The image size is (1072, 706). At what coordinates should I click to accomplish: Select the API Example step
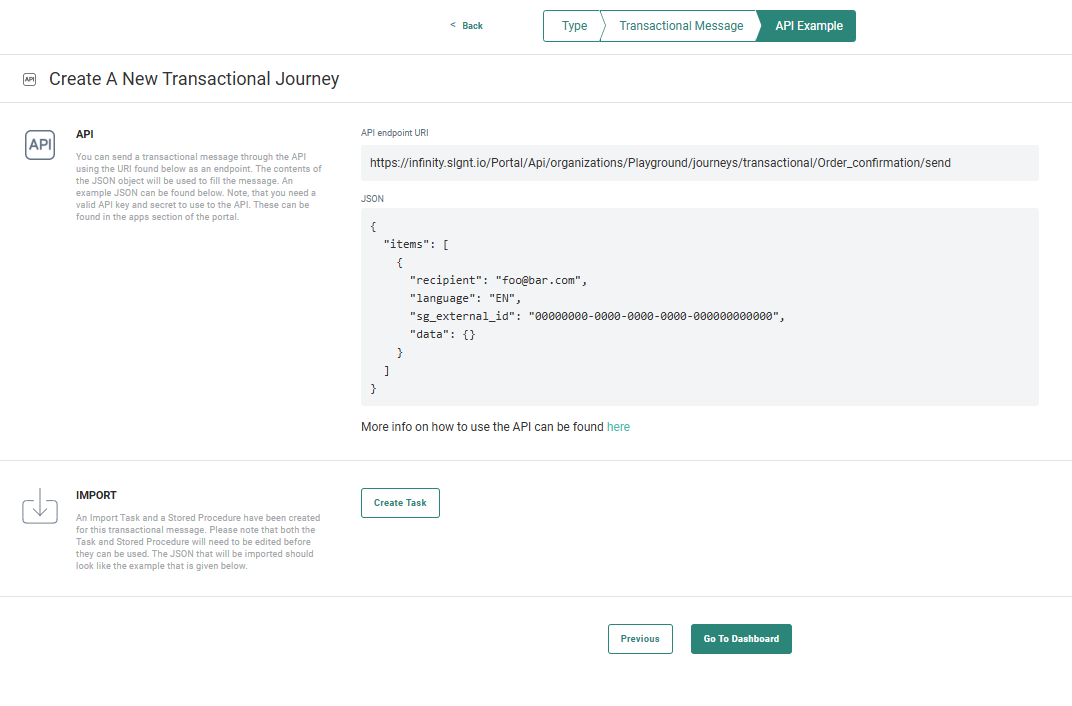coord(808,26)
